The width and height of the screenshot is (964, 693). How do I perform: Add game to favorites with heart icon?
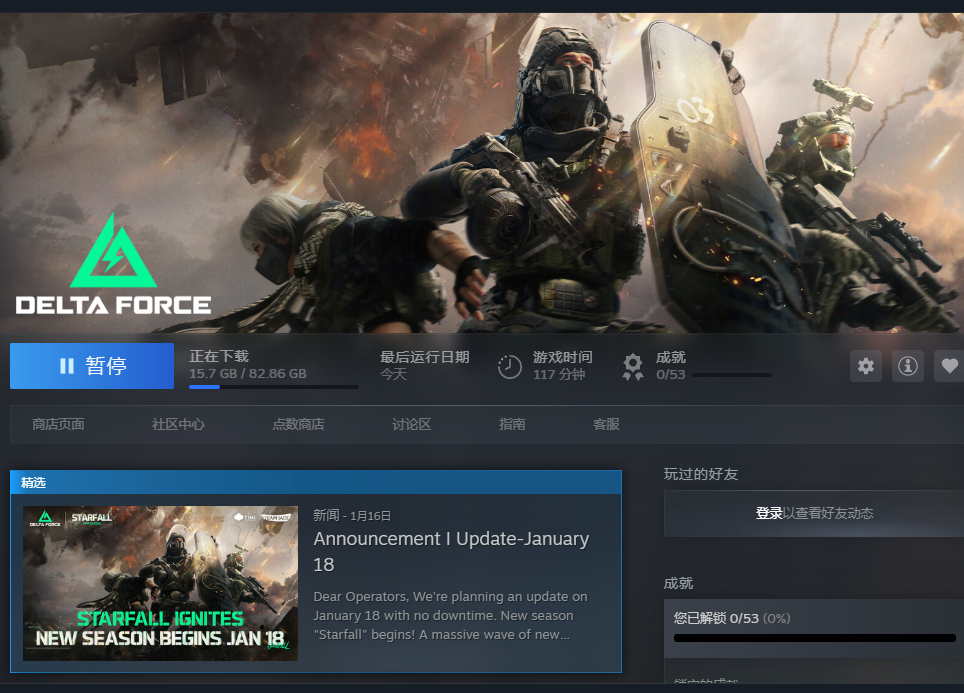[x=949, y=366]
